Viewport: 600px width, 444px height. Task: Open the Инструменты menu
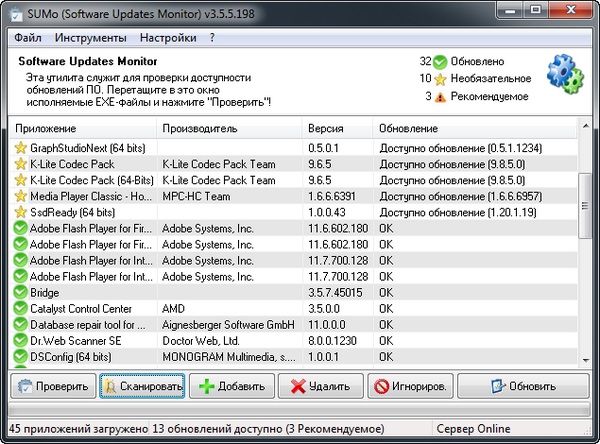pos(90,38)
